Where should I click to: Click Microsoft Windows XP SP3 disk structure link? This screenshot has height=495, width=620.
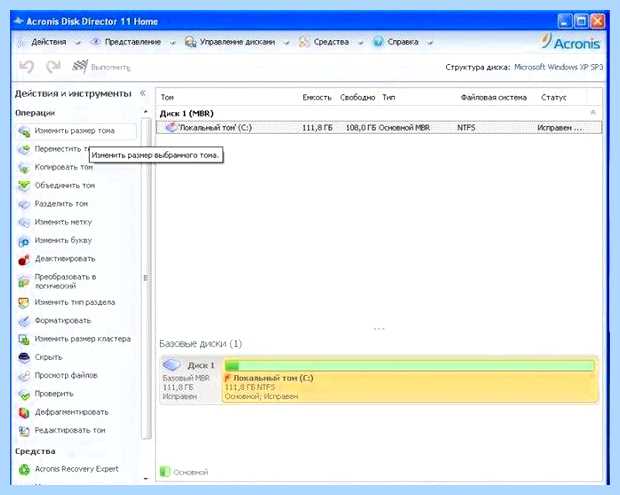click(558, 67)
